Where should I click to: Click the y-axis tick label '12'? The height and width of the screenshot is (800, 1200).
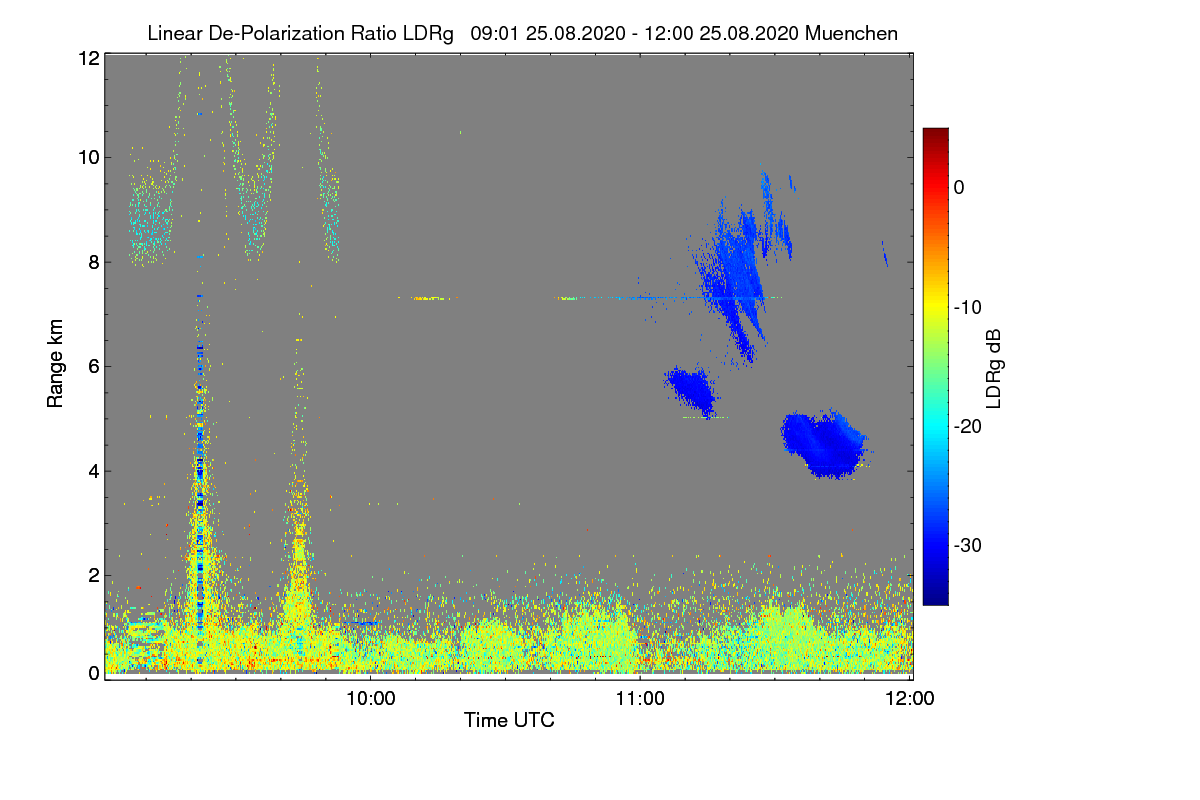click(x=88, y=58)
